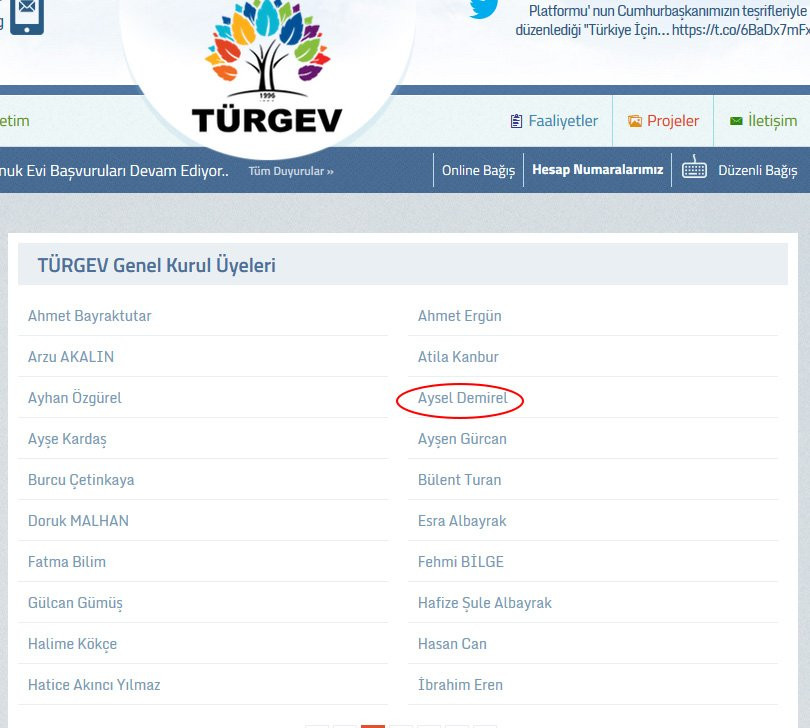Go to the first pagination page
The image size is (810, 728).
tap(315, 723)
